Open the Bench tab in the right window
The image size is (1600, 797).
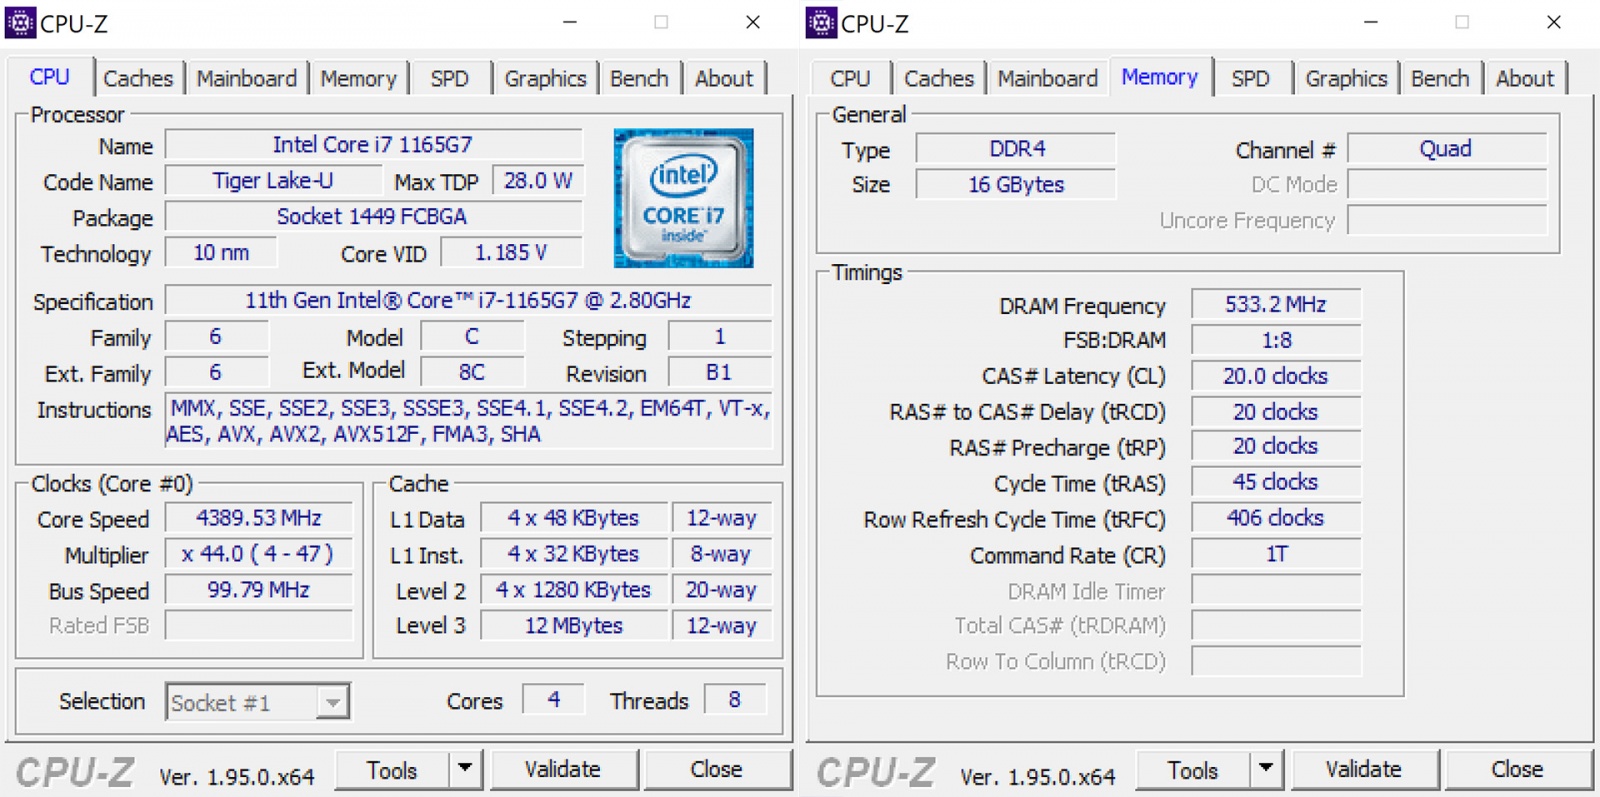click(1440, 78)
